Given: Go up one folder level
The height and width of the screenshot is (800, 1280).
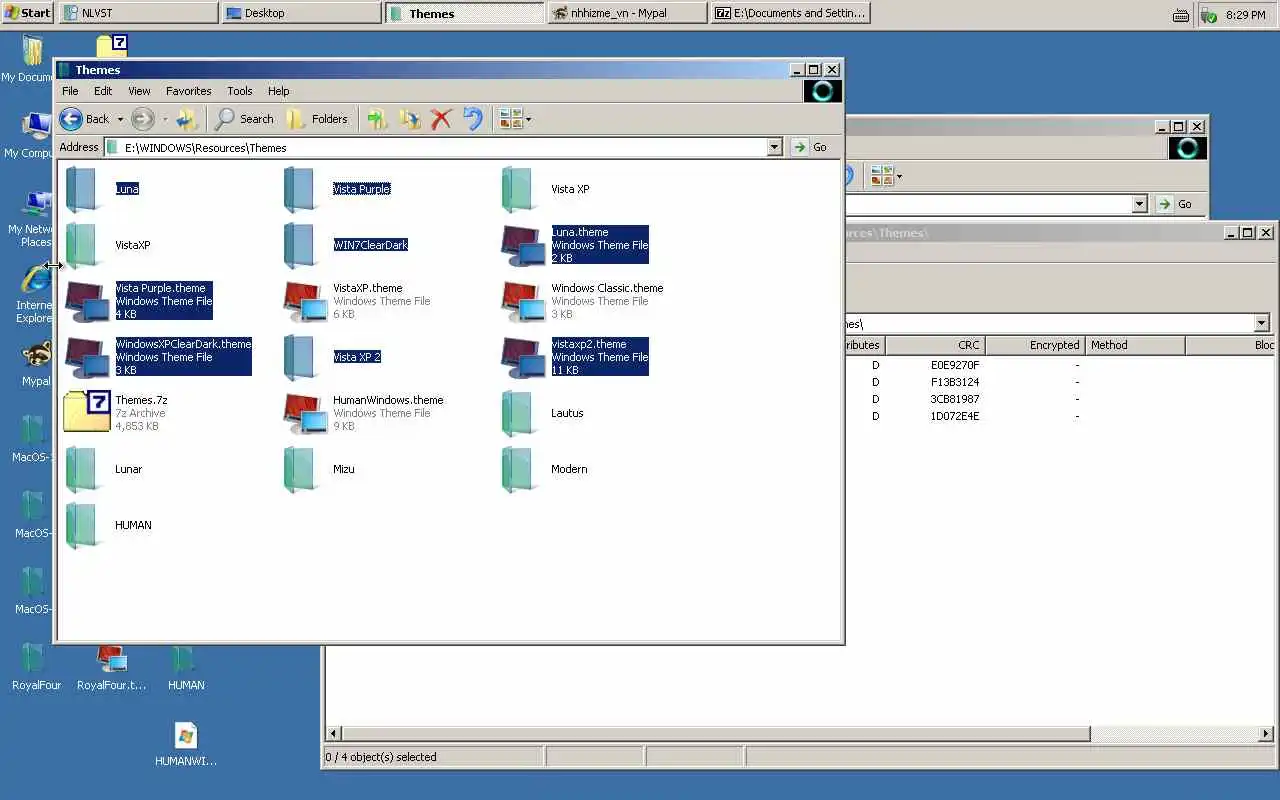Looking at the screenshot, I should click(x=187, y=119).
